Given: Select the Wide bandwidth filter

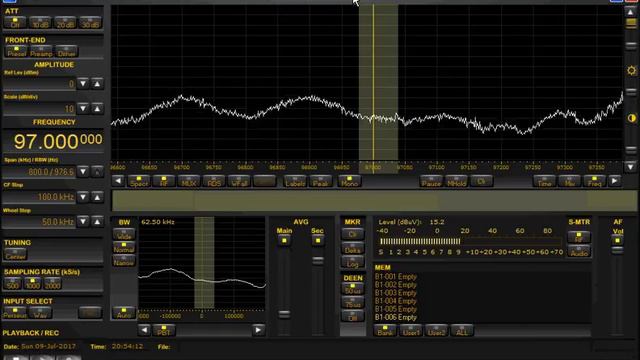Looking at the screenshot, I should point(124,234).
